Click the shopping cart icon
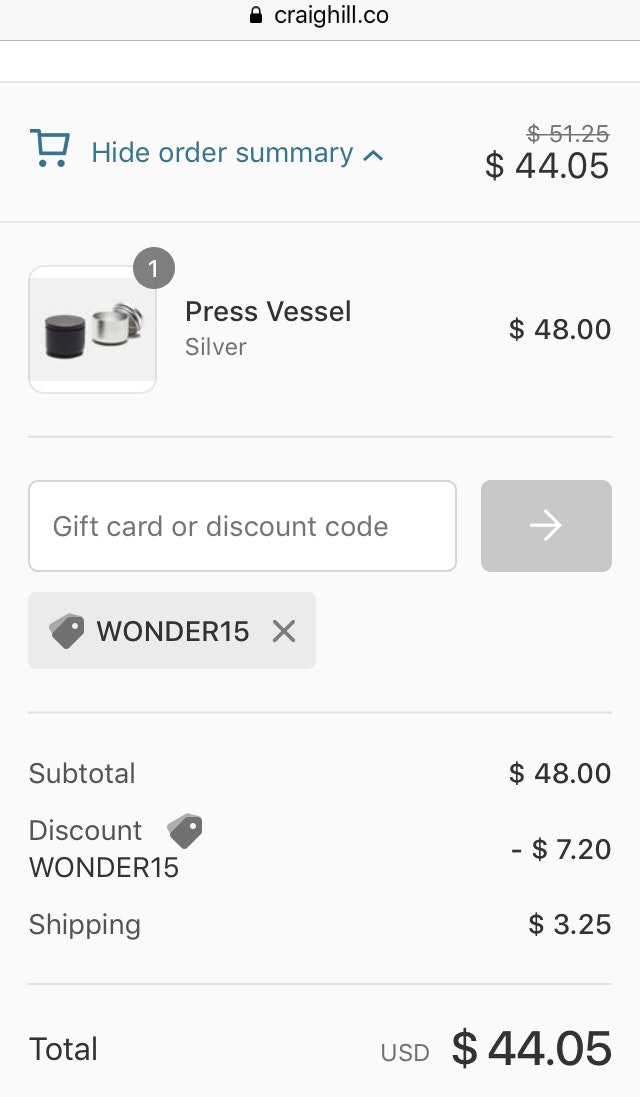Image resolution: width=640 pixels, height=1097 pixels. pyautogui.click(x=49, y=148)
